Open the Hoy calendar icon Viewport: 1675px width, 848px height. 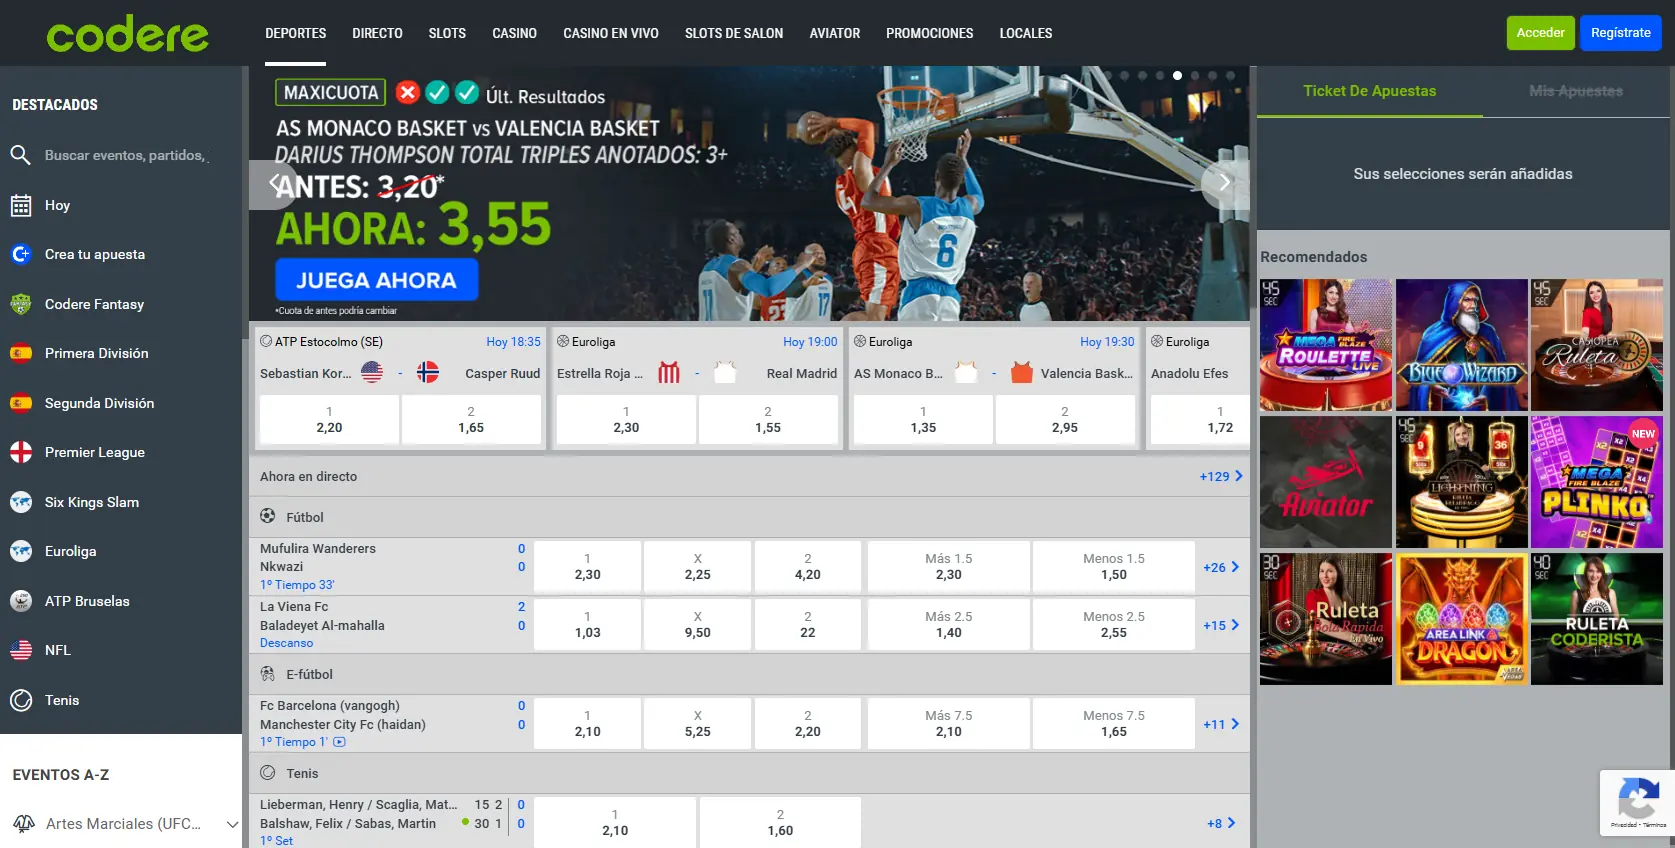click(x=21, y=206)
